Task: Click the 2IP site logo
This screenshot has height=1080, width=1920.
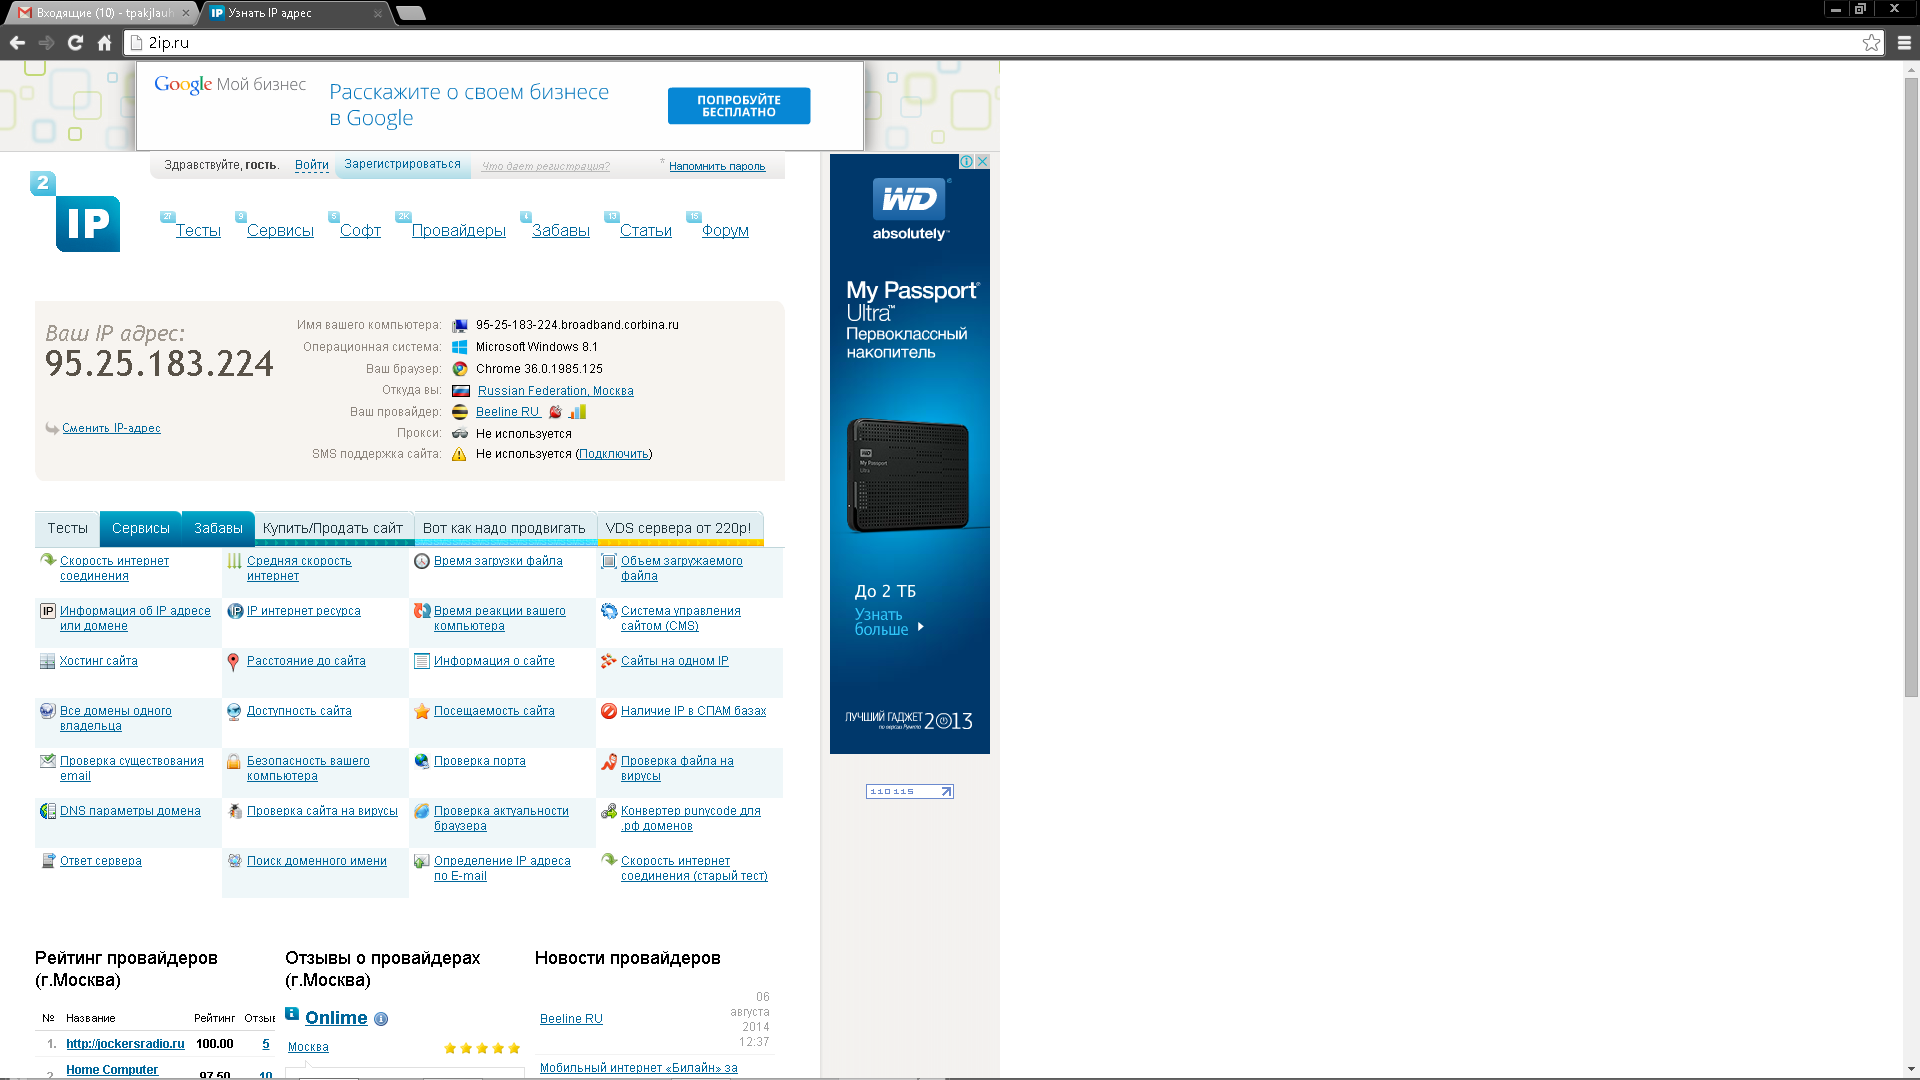Action: [76, 212]
